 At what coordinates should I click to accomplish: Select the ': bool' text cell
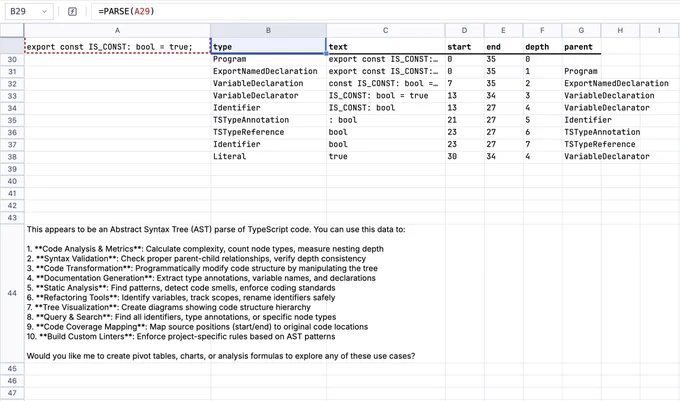coord(386,120)
